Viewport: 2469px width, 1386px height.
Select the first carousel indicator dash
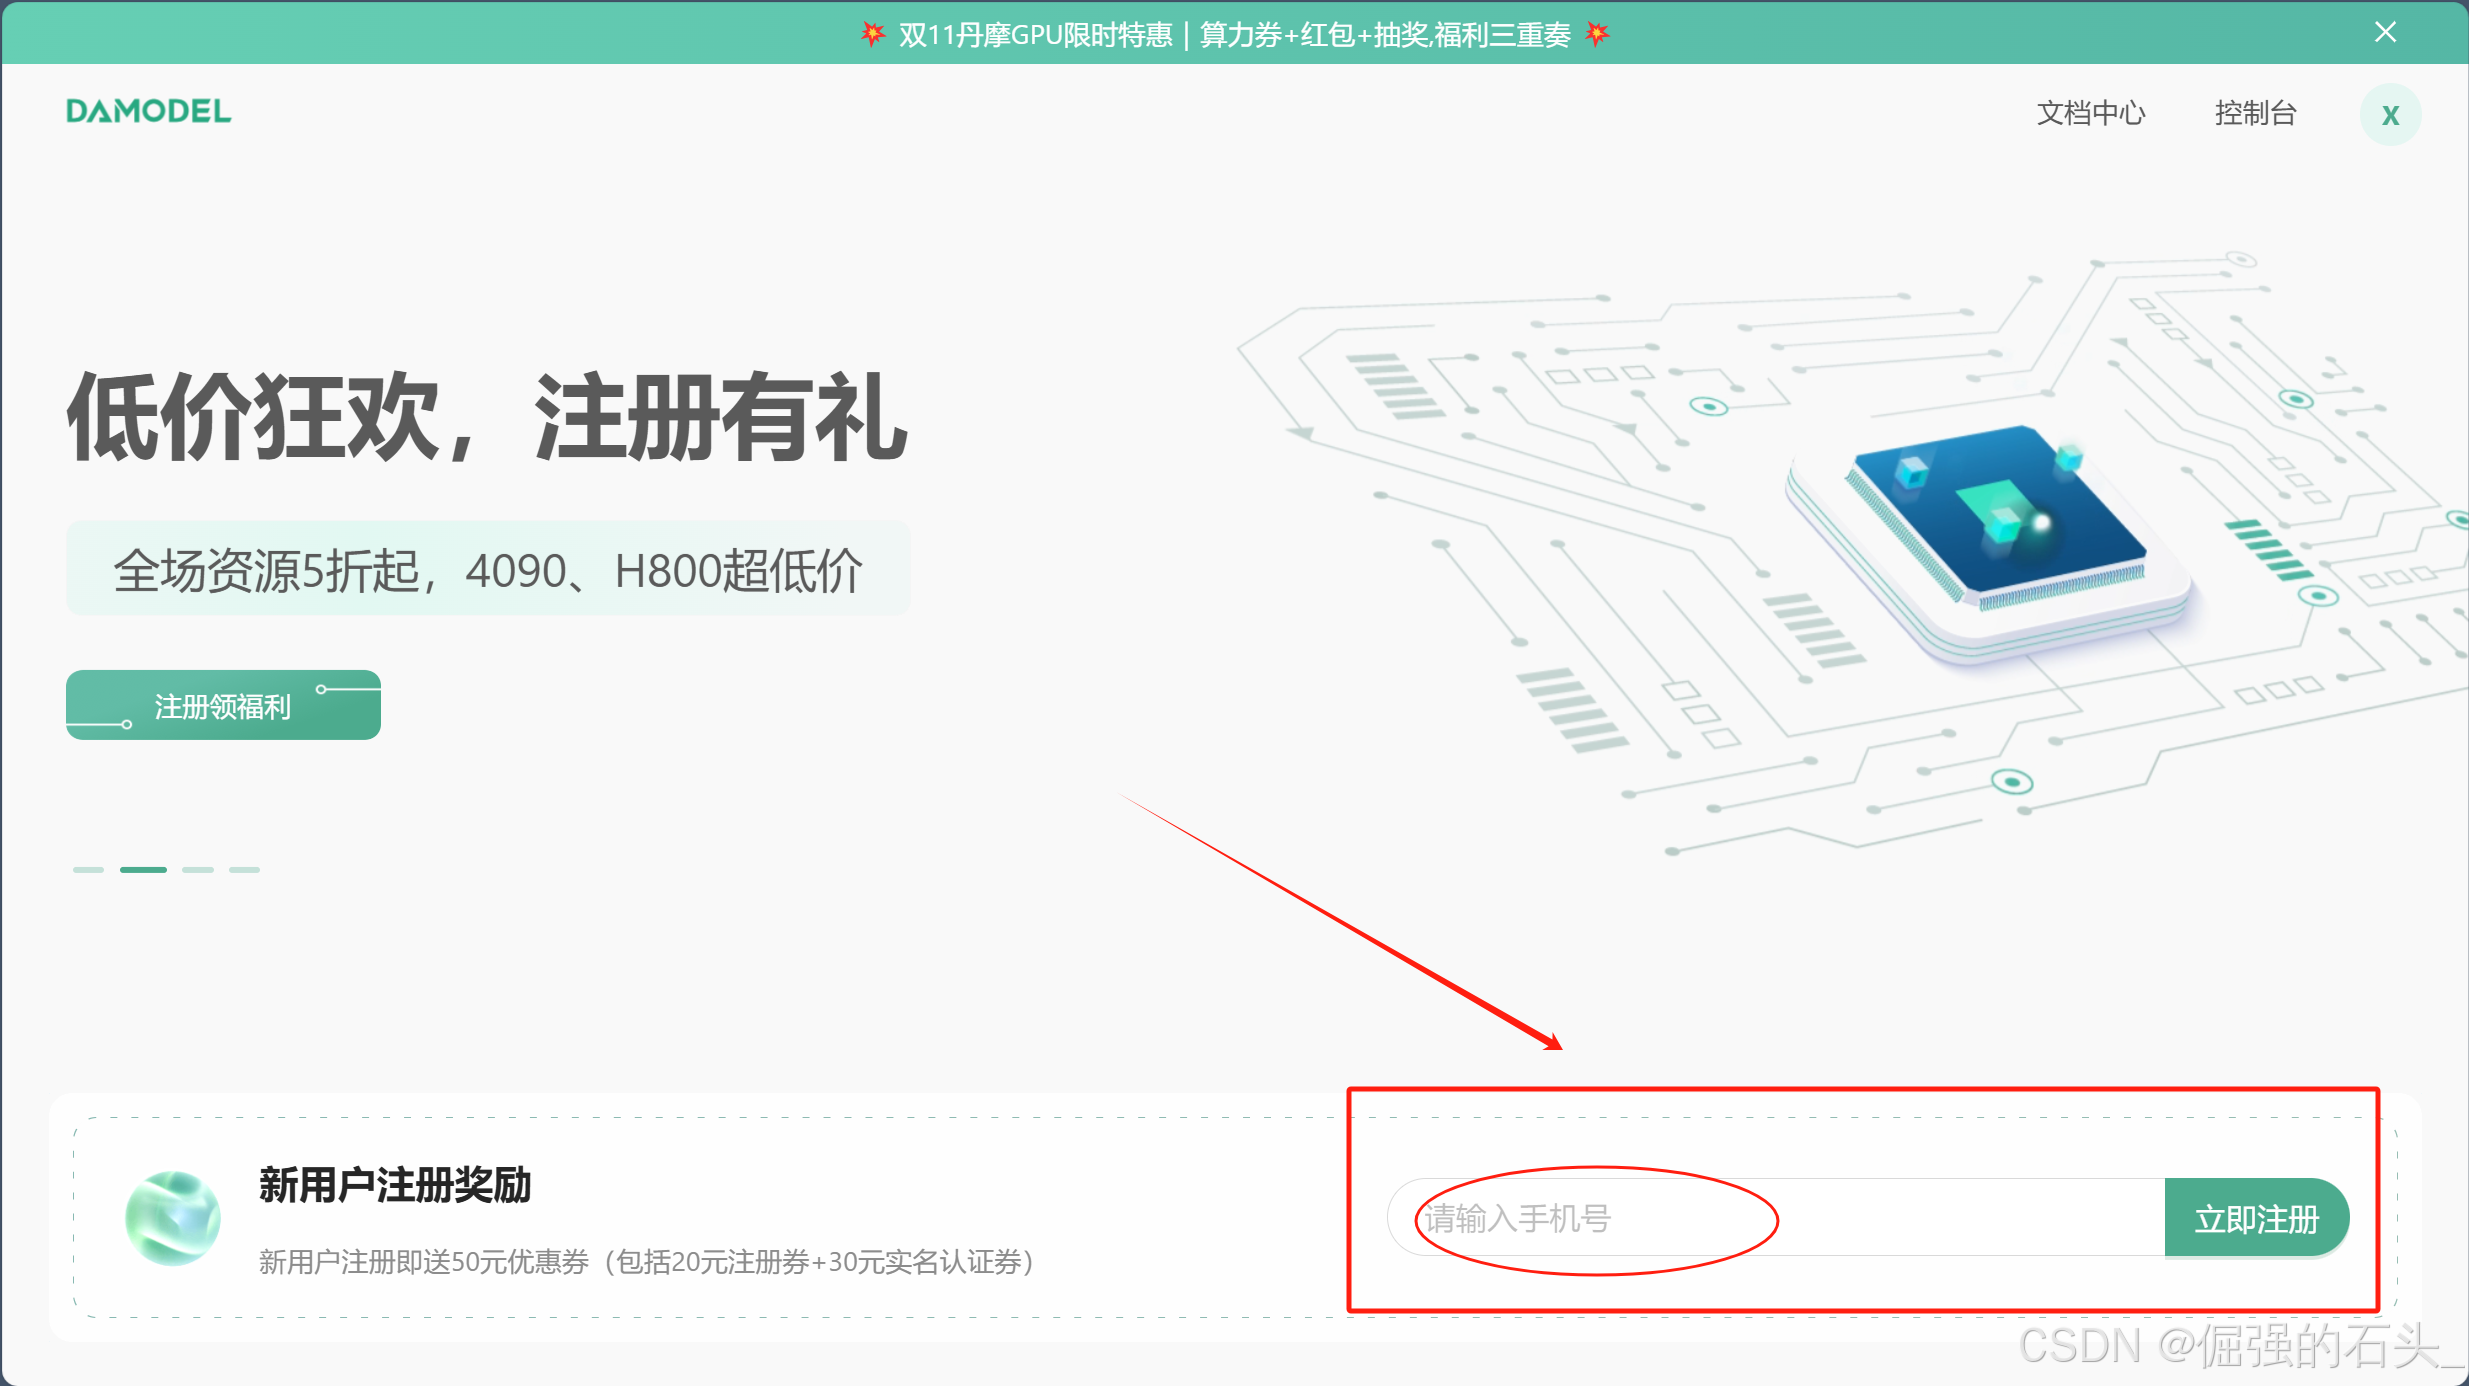pyautogui.click(x=88, y=870)
